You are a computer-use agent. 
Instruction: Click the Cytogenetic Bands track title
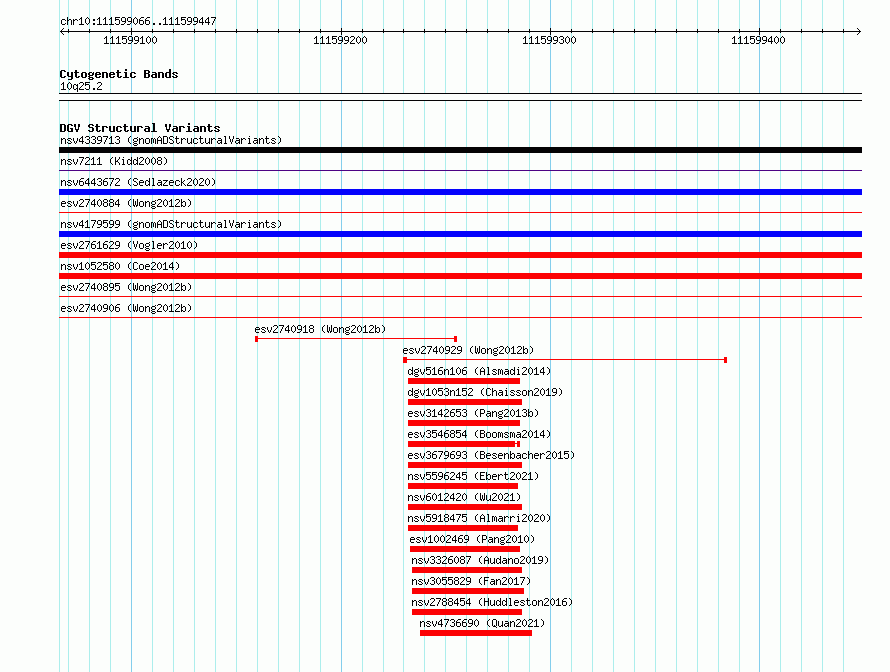click(119, 74)
